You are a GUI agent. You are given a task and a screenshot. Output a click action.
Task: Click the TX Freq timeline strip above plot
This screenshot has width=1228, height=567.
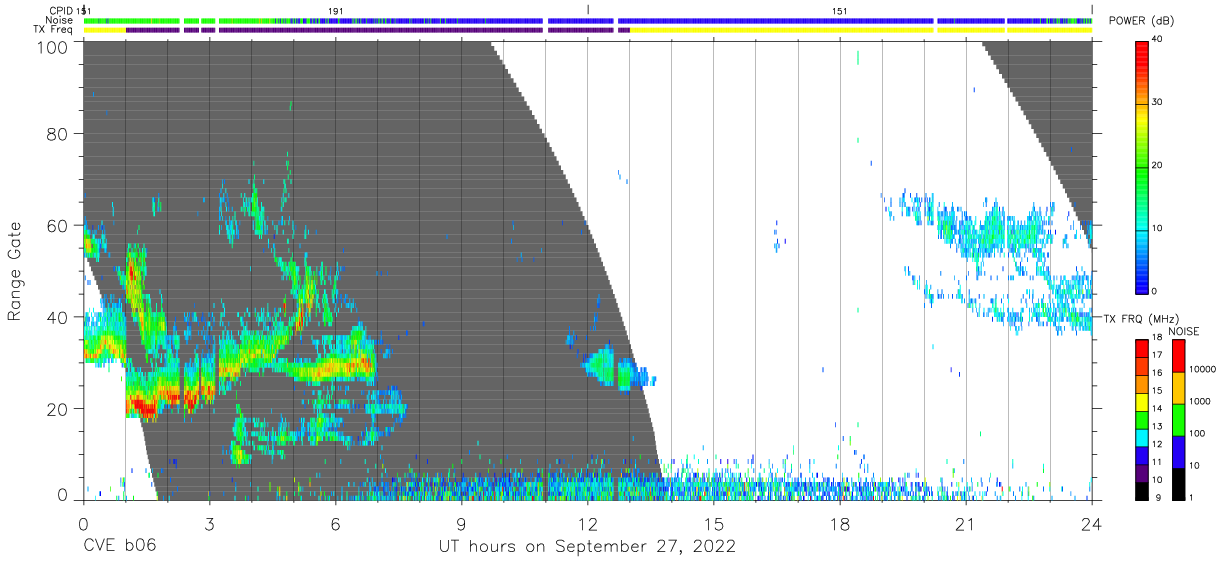(x=587, y=30)
